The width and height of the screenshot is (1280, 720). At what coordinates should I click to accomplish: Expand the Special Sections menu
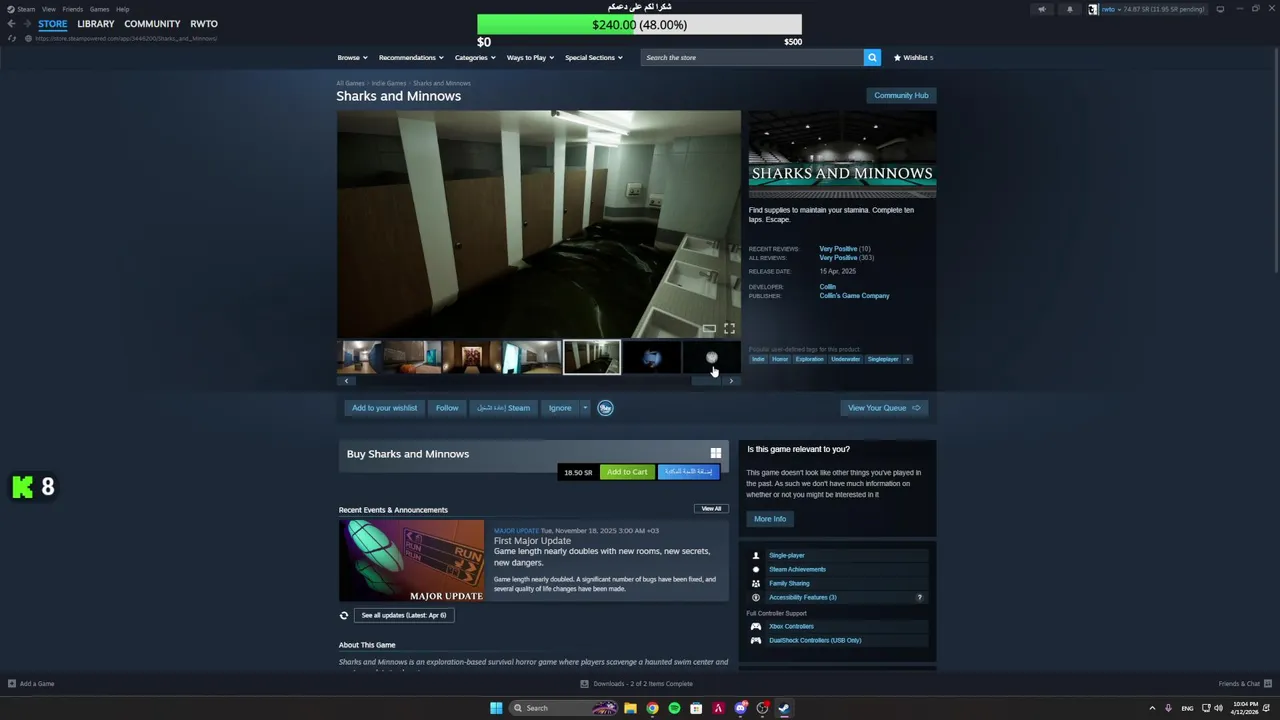pos(594,57)
